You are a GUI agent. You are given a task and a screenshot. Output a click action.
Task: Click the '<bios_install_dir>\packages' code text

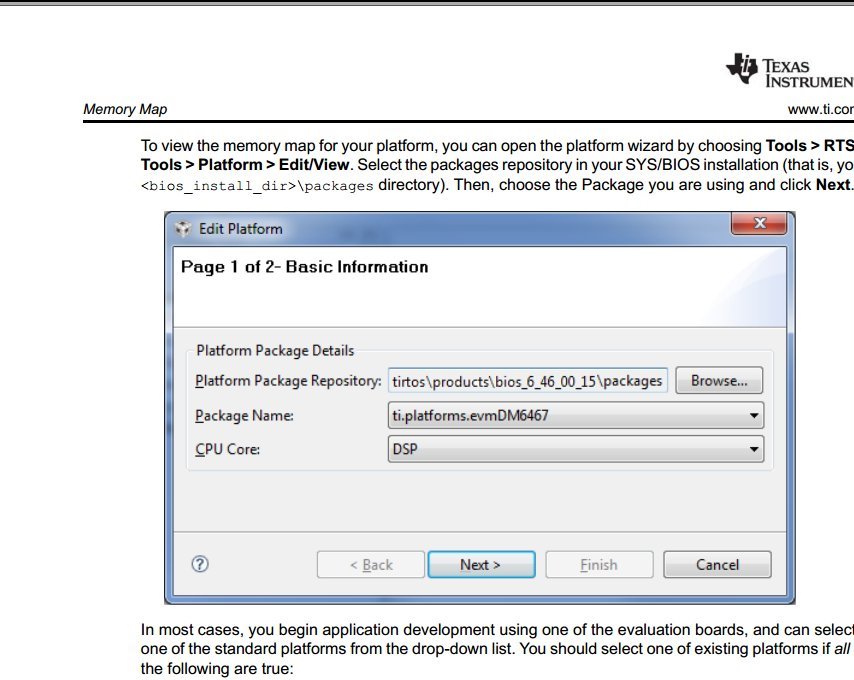point(257,186)
